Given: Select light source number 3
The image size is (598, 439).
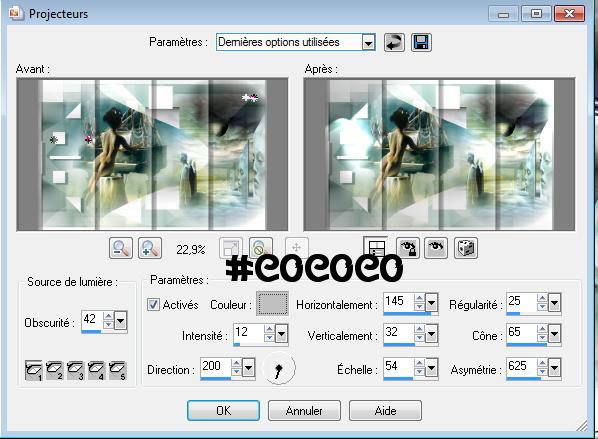Looking at the screenshot, I should 76,370.
